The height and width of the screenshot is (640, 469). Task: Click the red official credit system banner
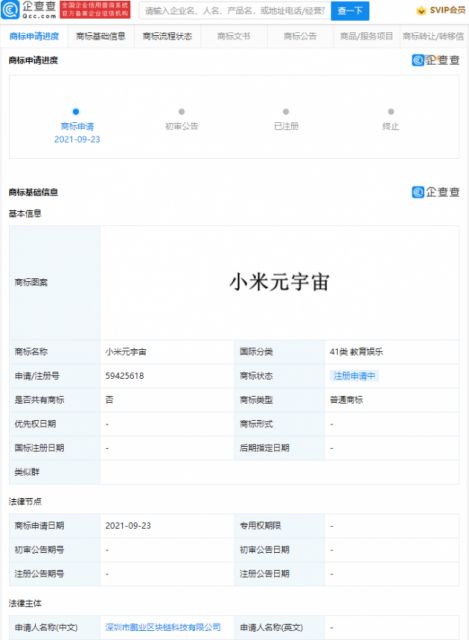[95, 10]
